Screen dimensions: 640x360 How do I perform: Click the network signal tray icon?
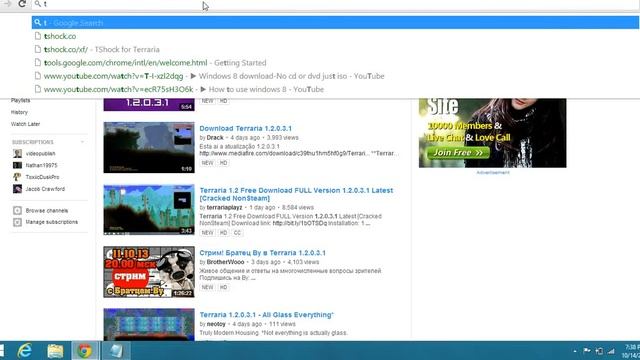point(611,351)
